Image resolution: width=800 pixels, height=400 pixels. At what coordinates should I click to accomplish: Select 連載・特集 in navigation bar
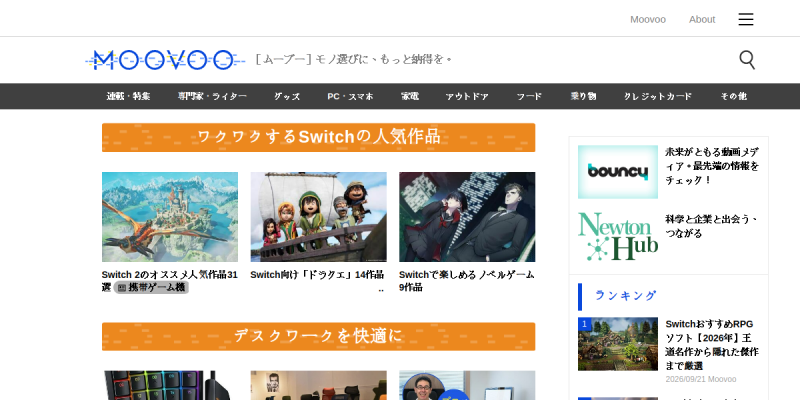[x=128, y=96]
